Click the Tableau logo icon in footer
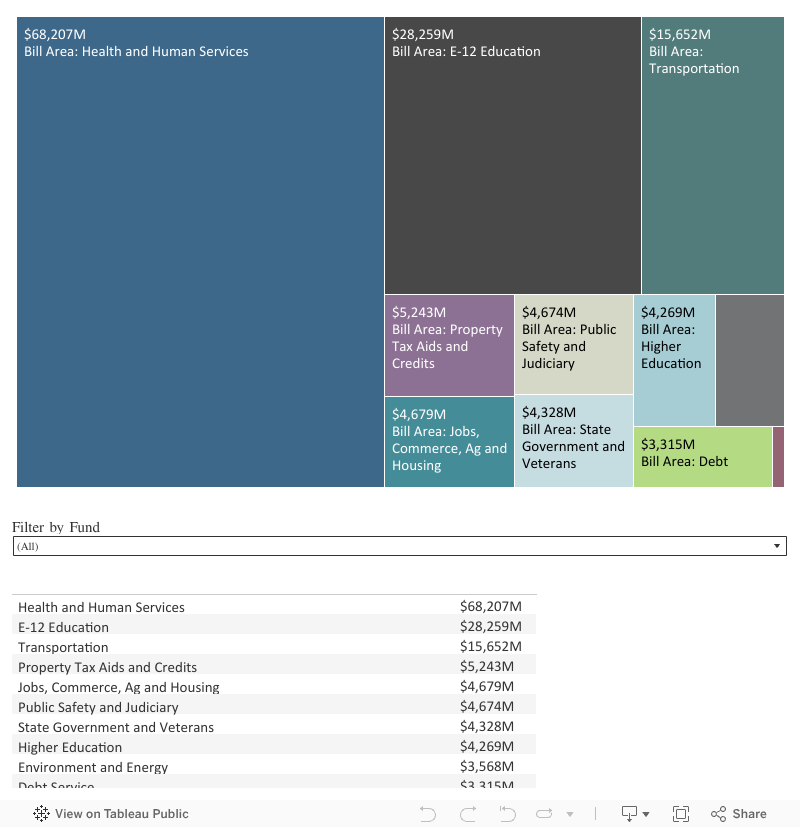This screenshot has width=800, height=827. pos(42,814)
